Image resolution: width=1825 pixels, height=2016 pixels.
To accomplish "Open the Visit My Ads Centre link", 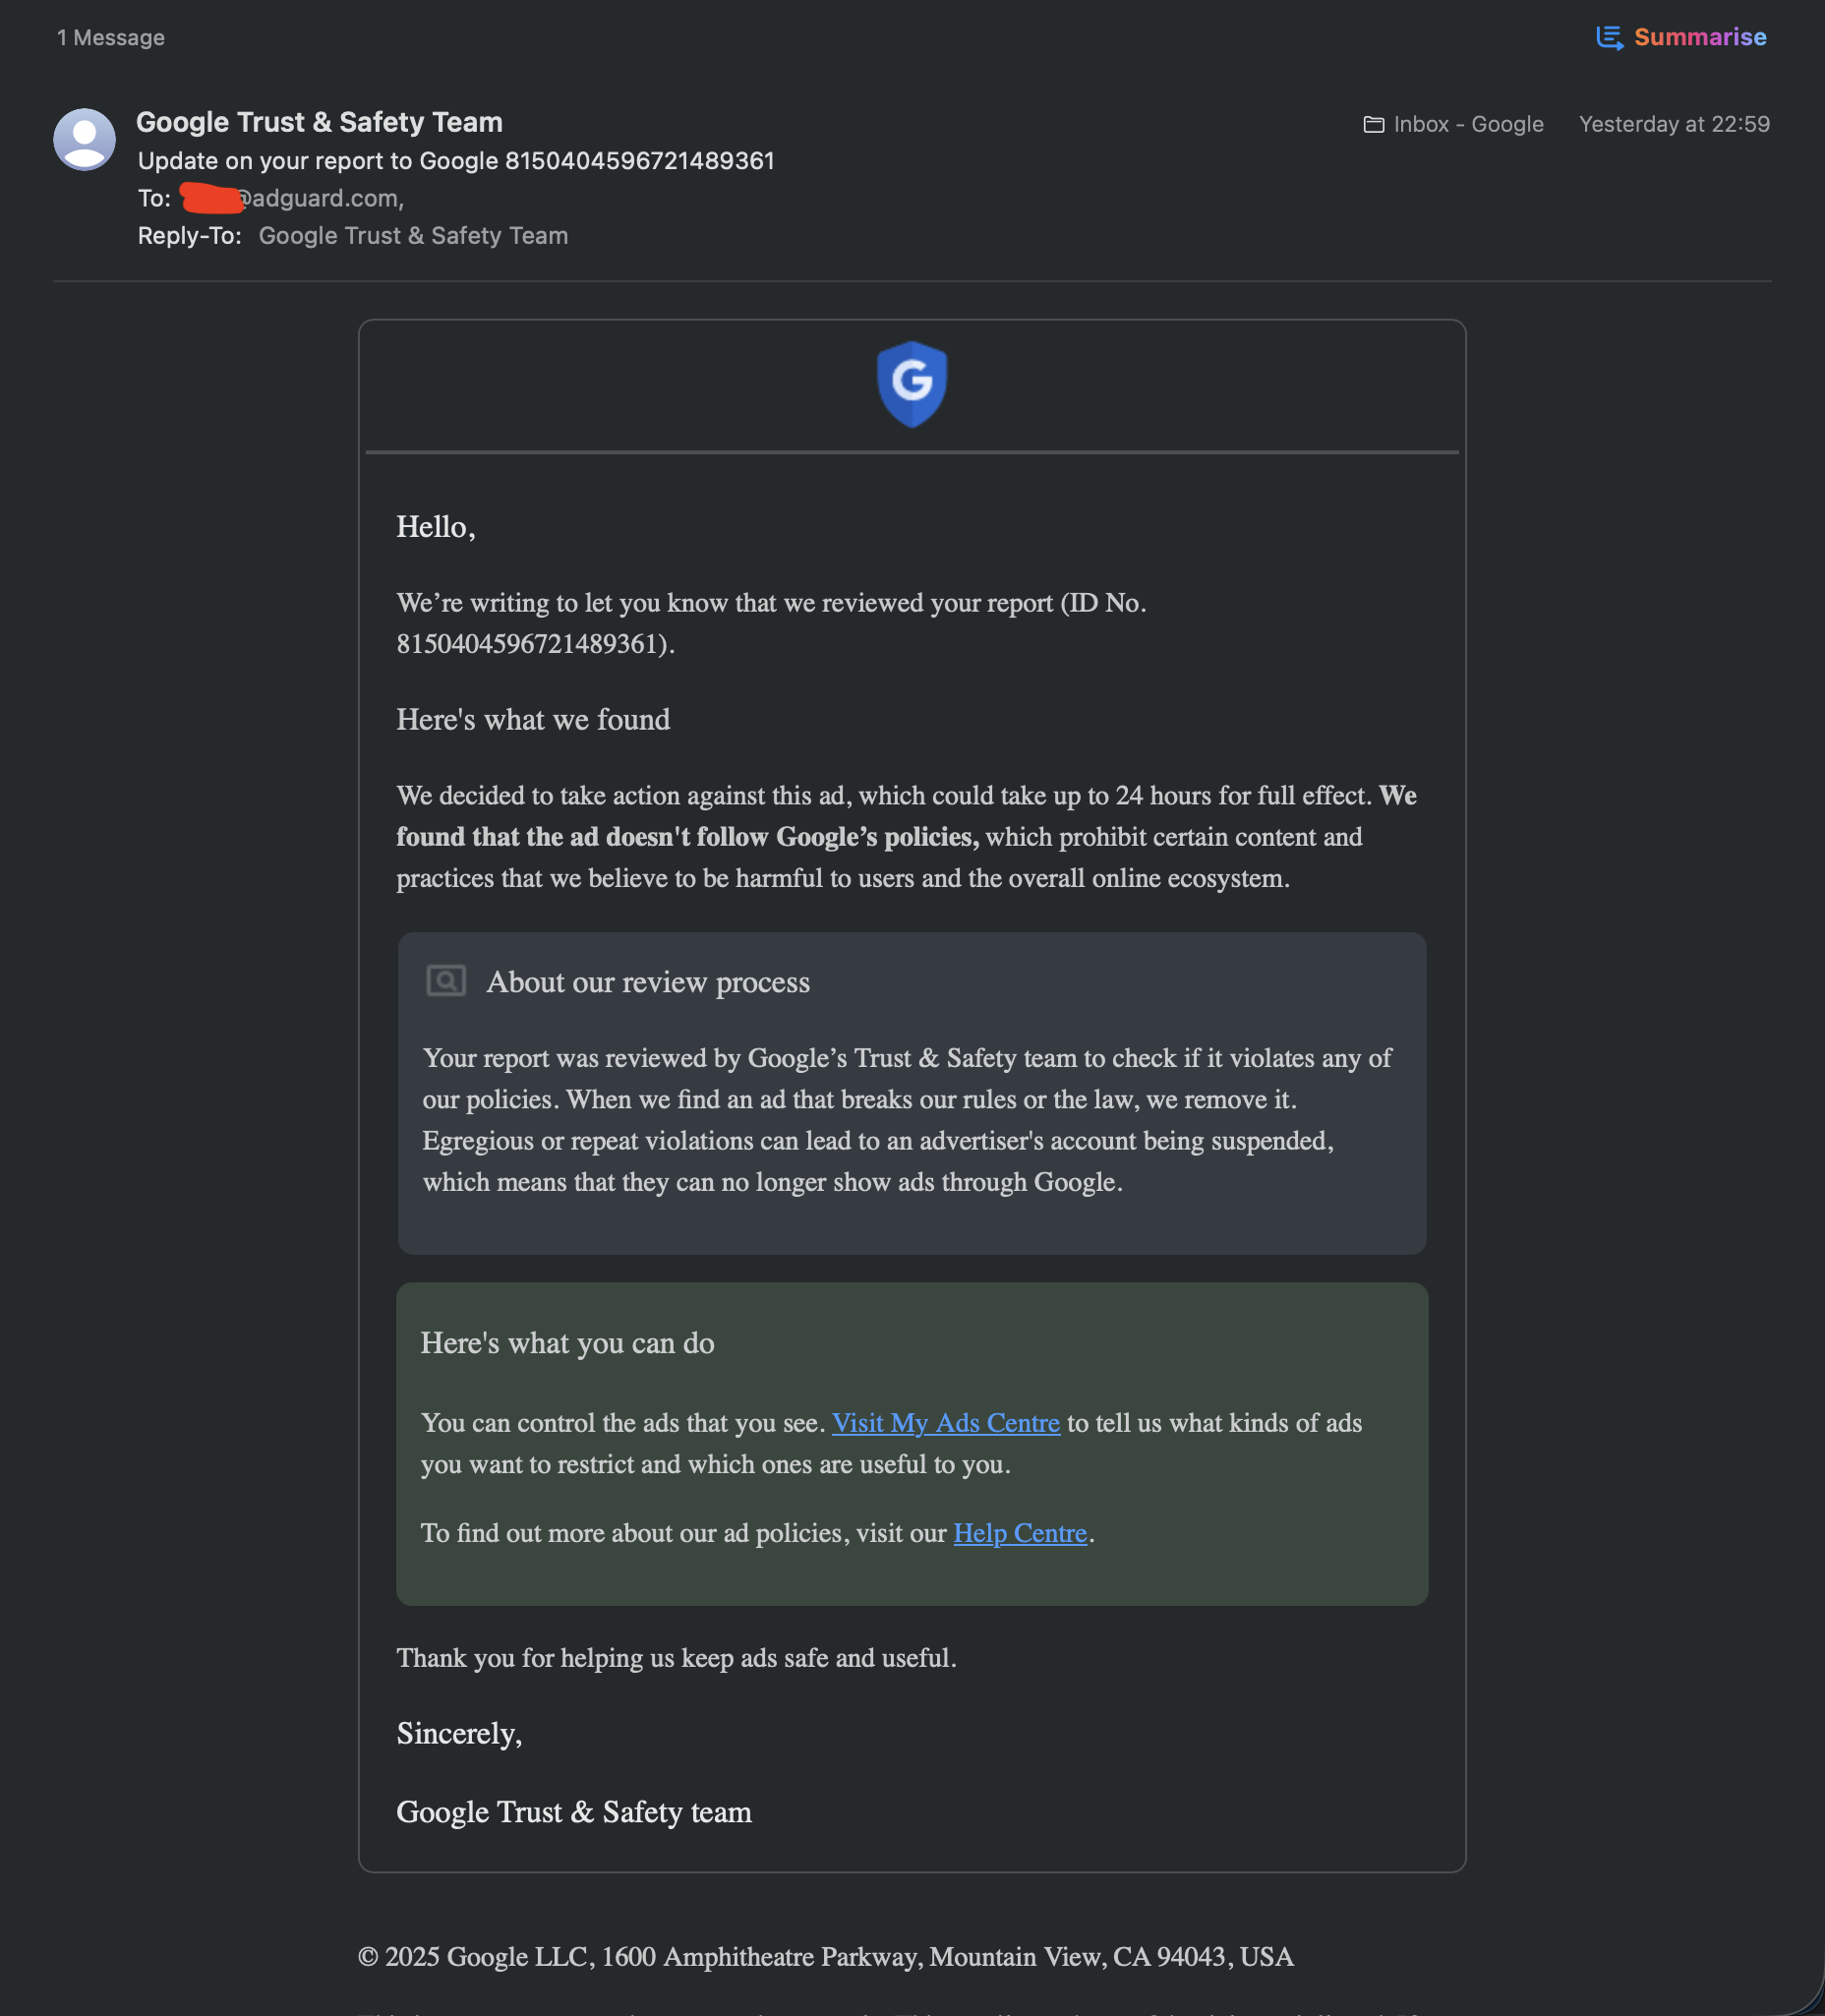I will [x=945, y=1423].
